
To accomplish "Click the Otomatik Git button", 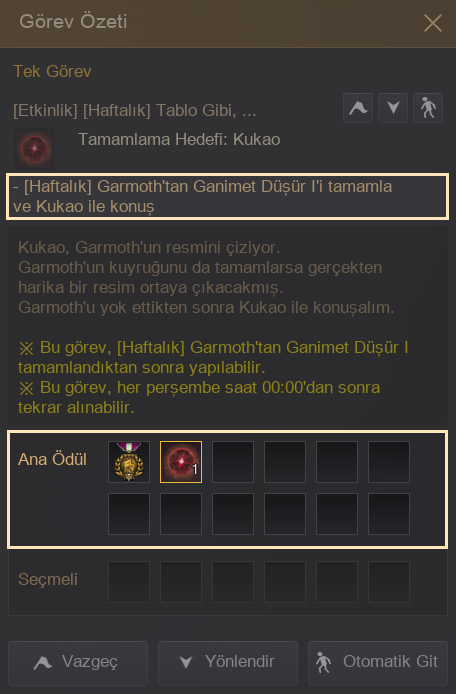I will 378,663.
